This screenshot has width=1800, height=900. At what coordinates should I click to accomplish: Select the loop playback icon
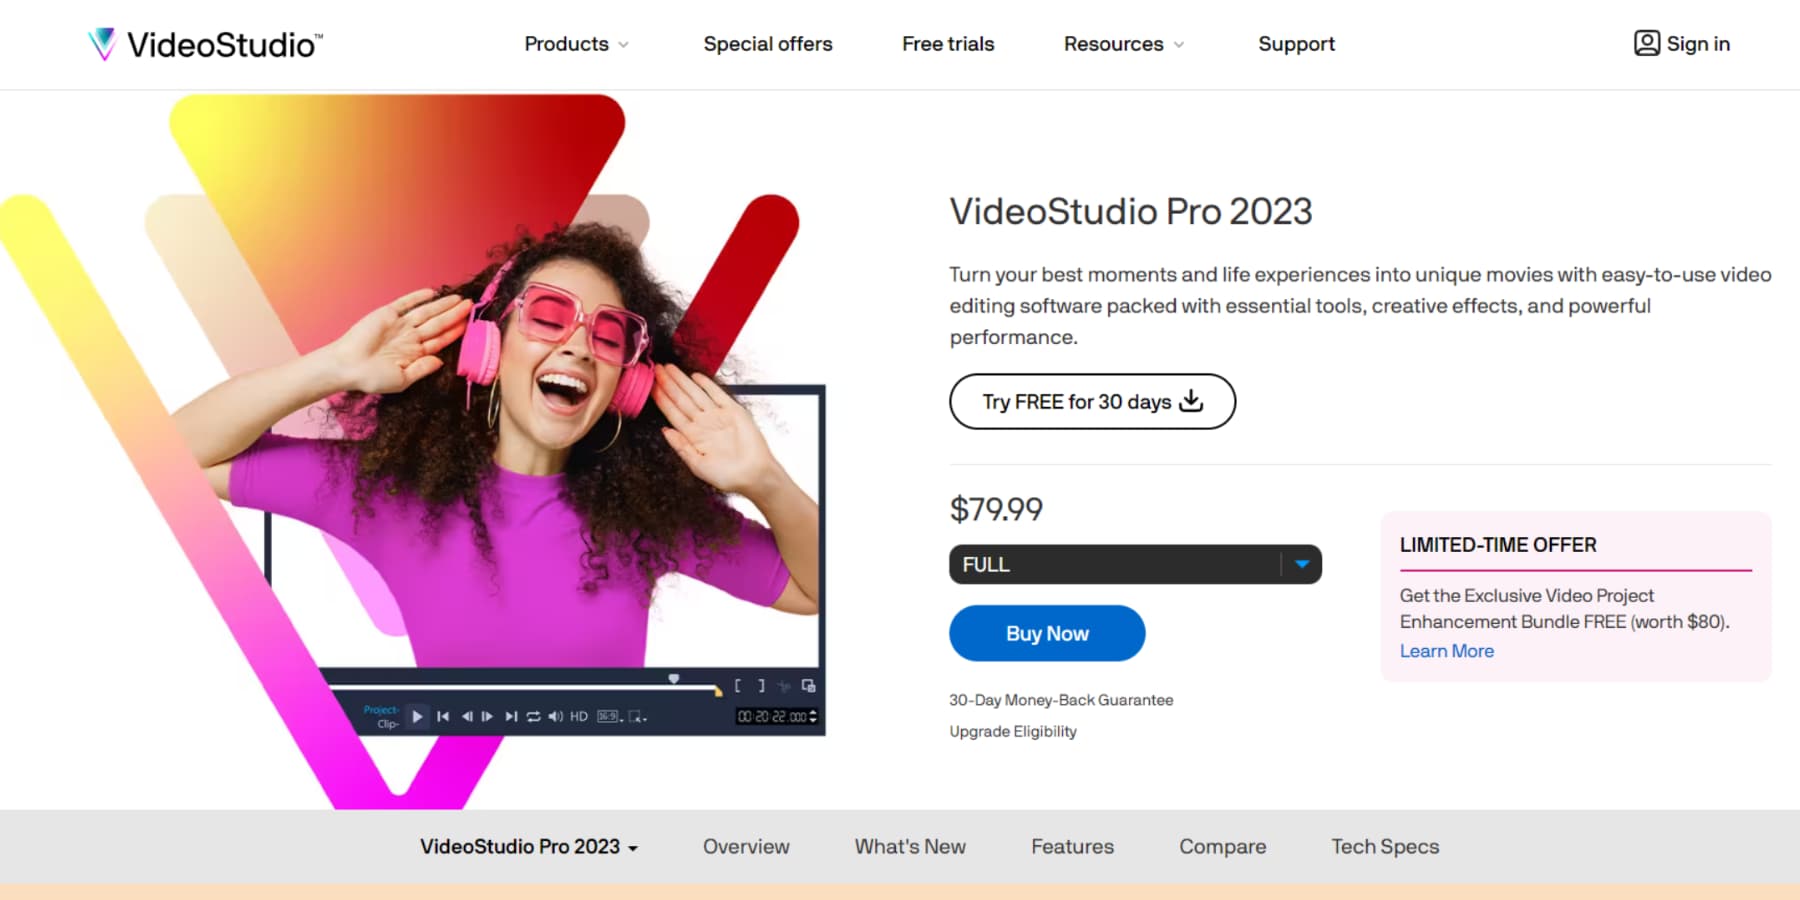(x=533, y=716)
